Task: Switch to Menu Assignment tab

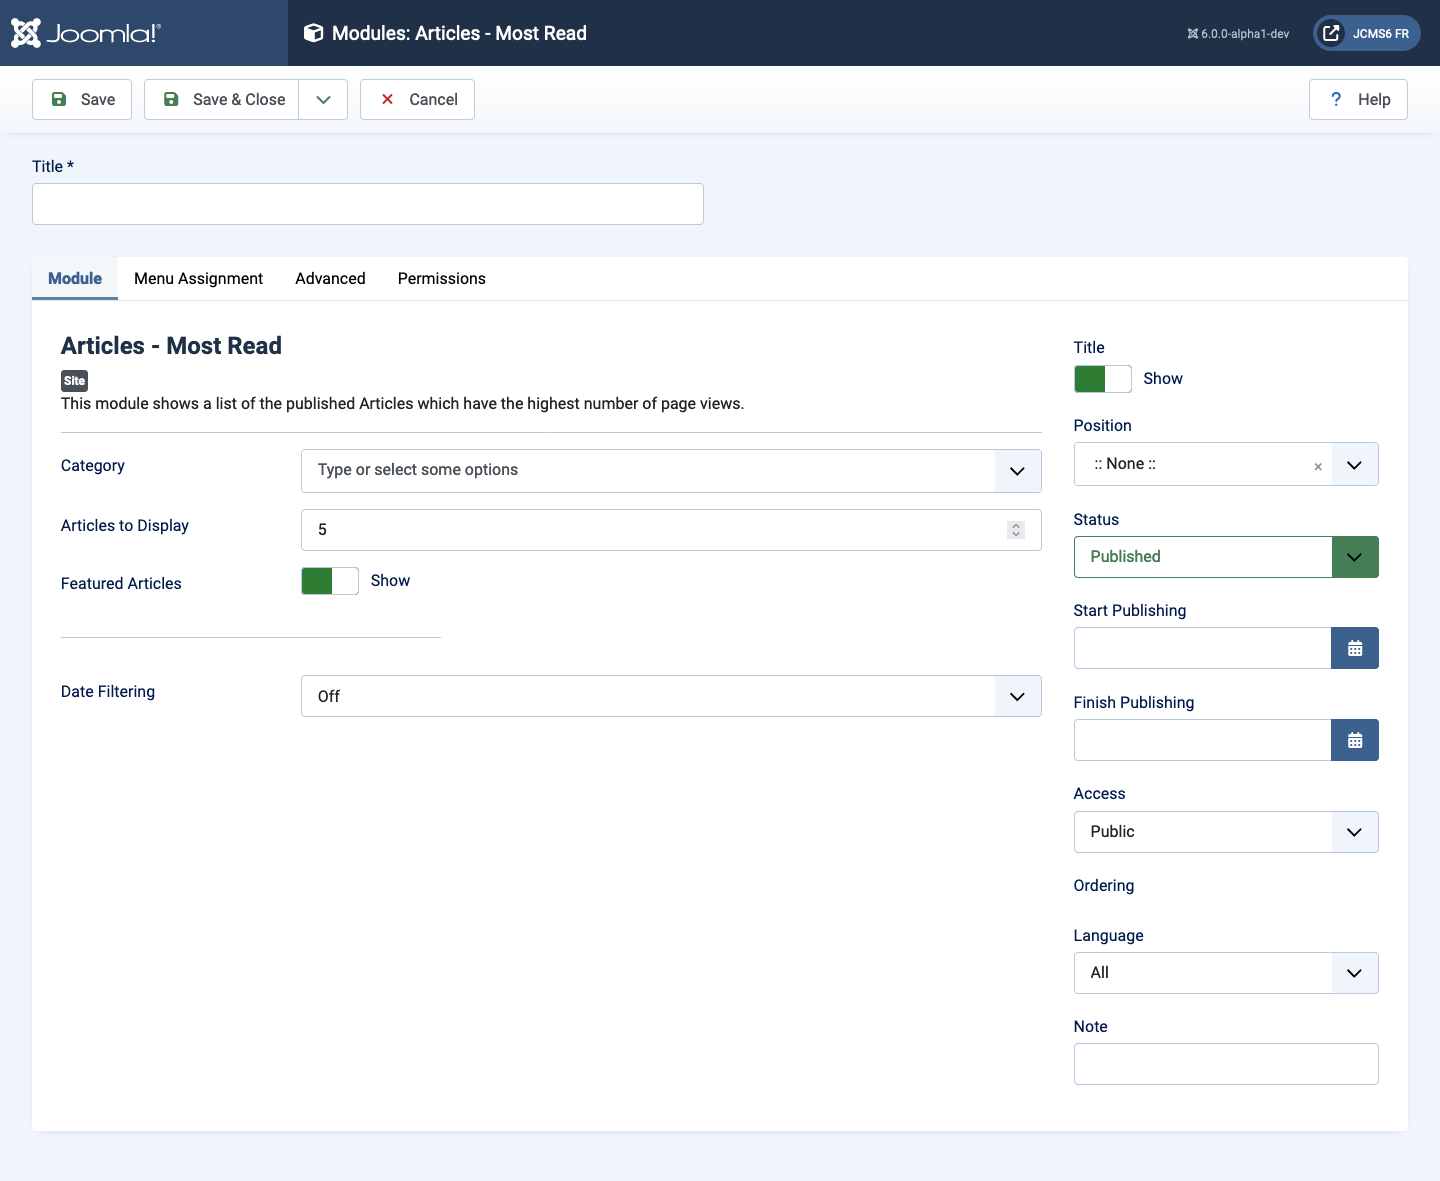Action: (x=198, y=278)
